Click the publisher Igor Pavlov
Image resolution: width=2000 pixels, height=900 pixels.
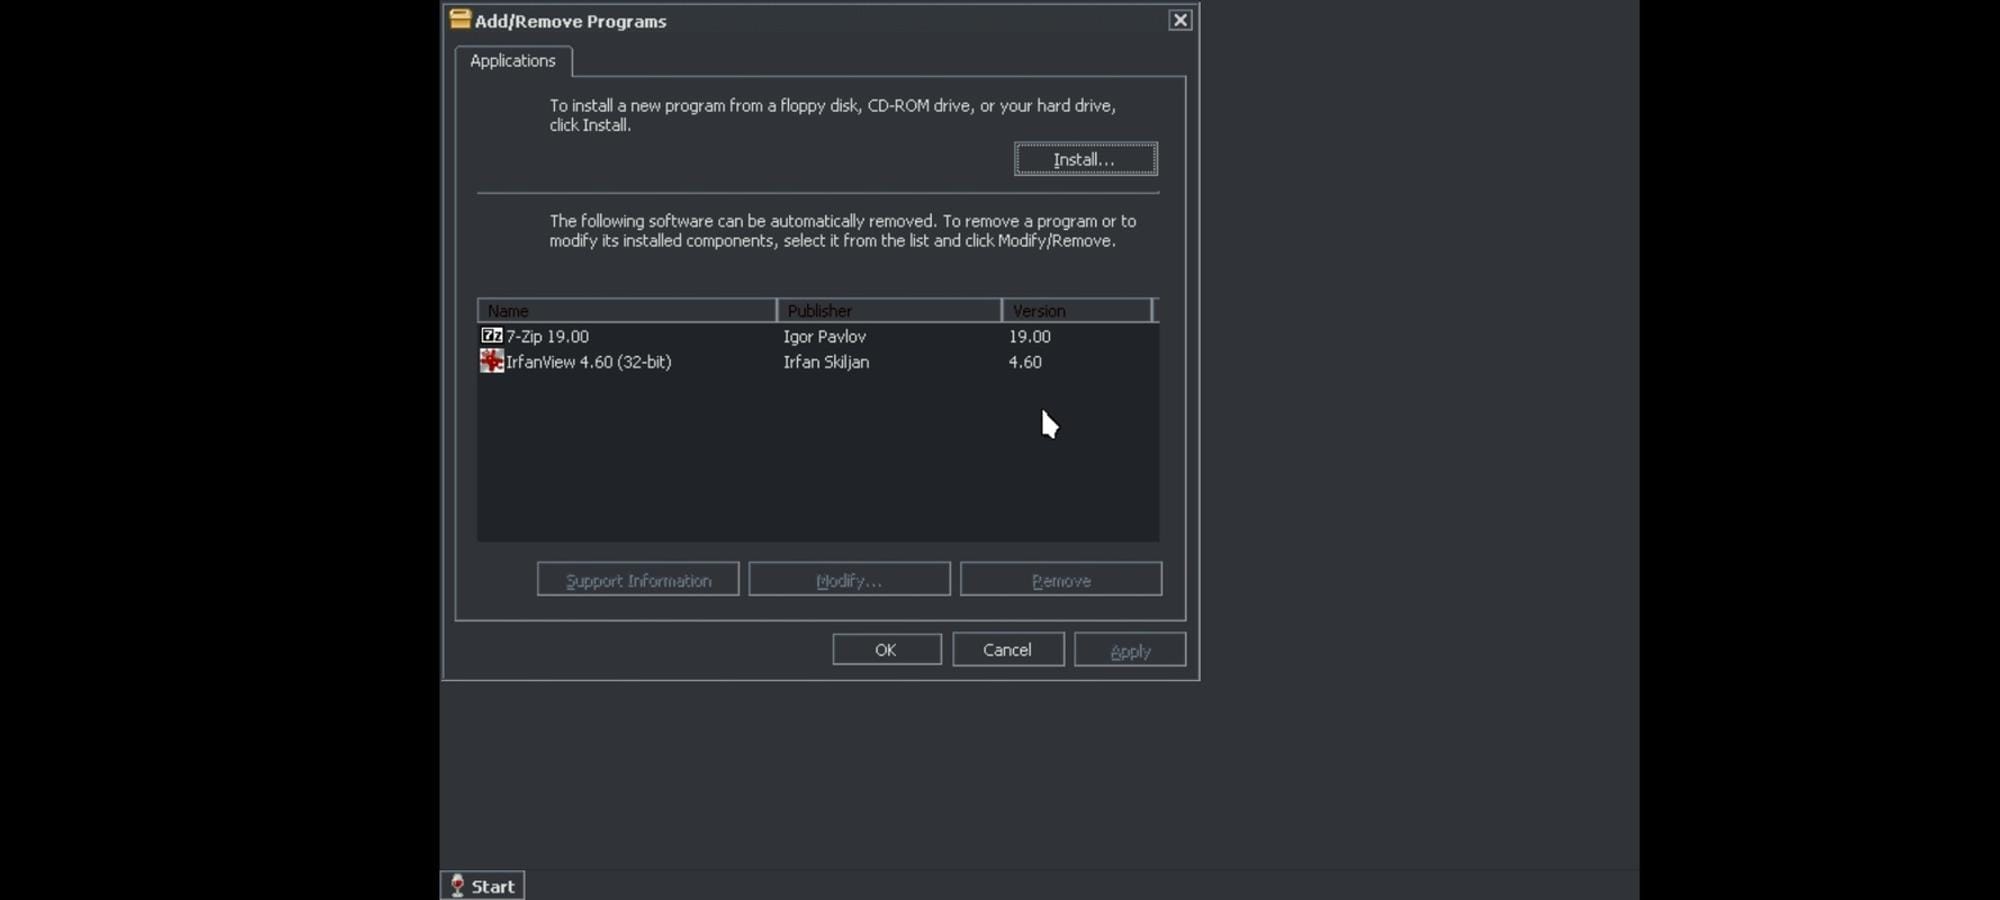click(824, 337)
